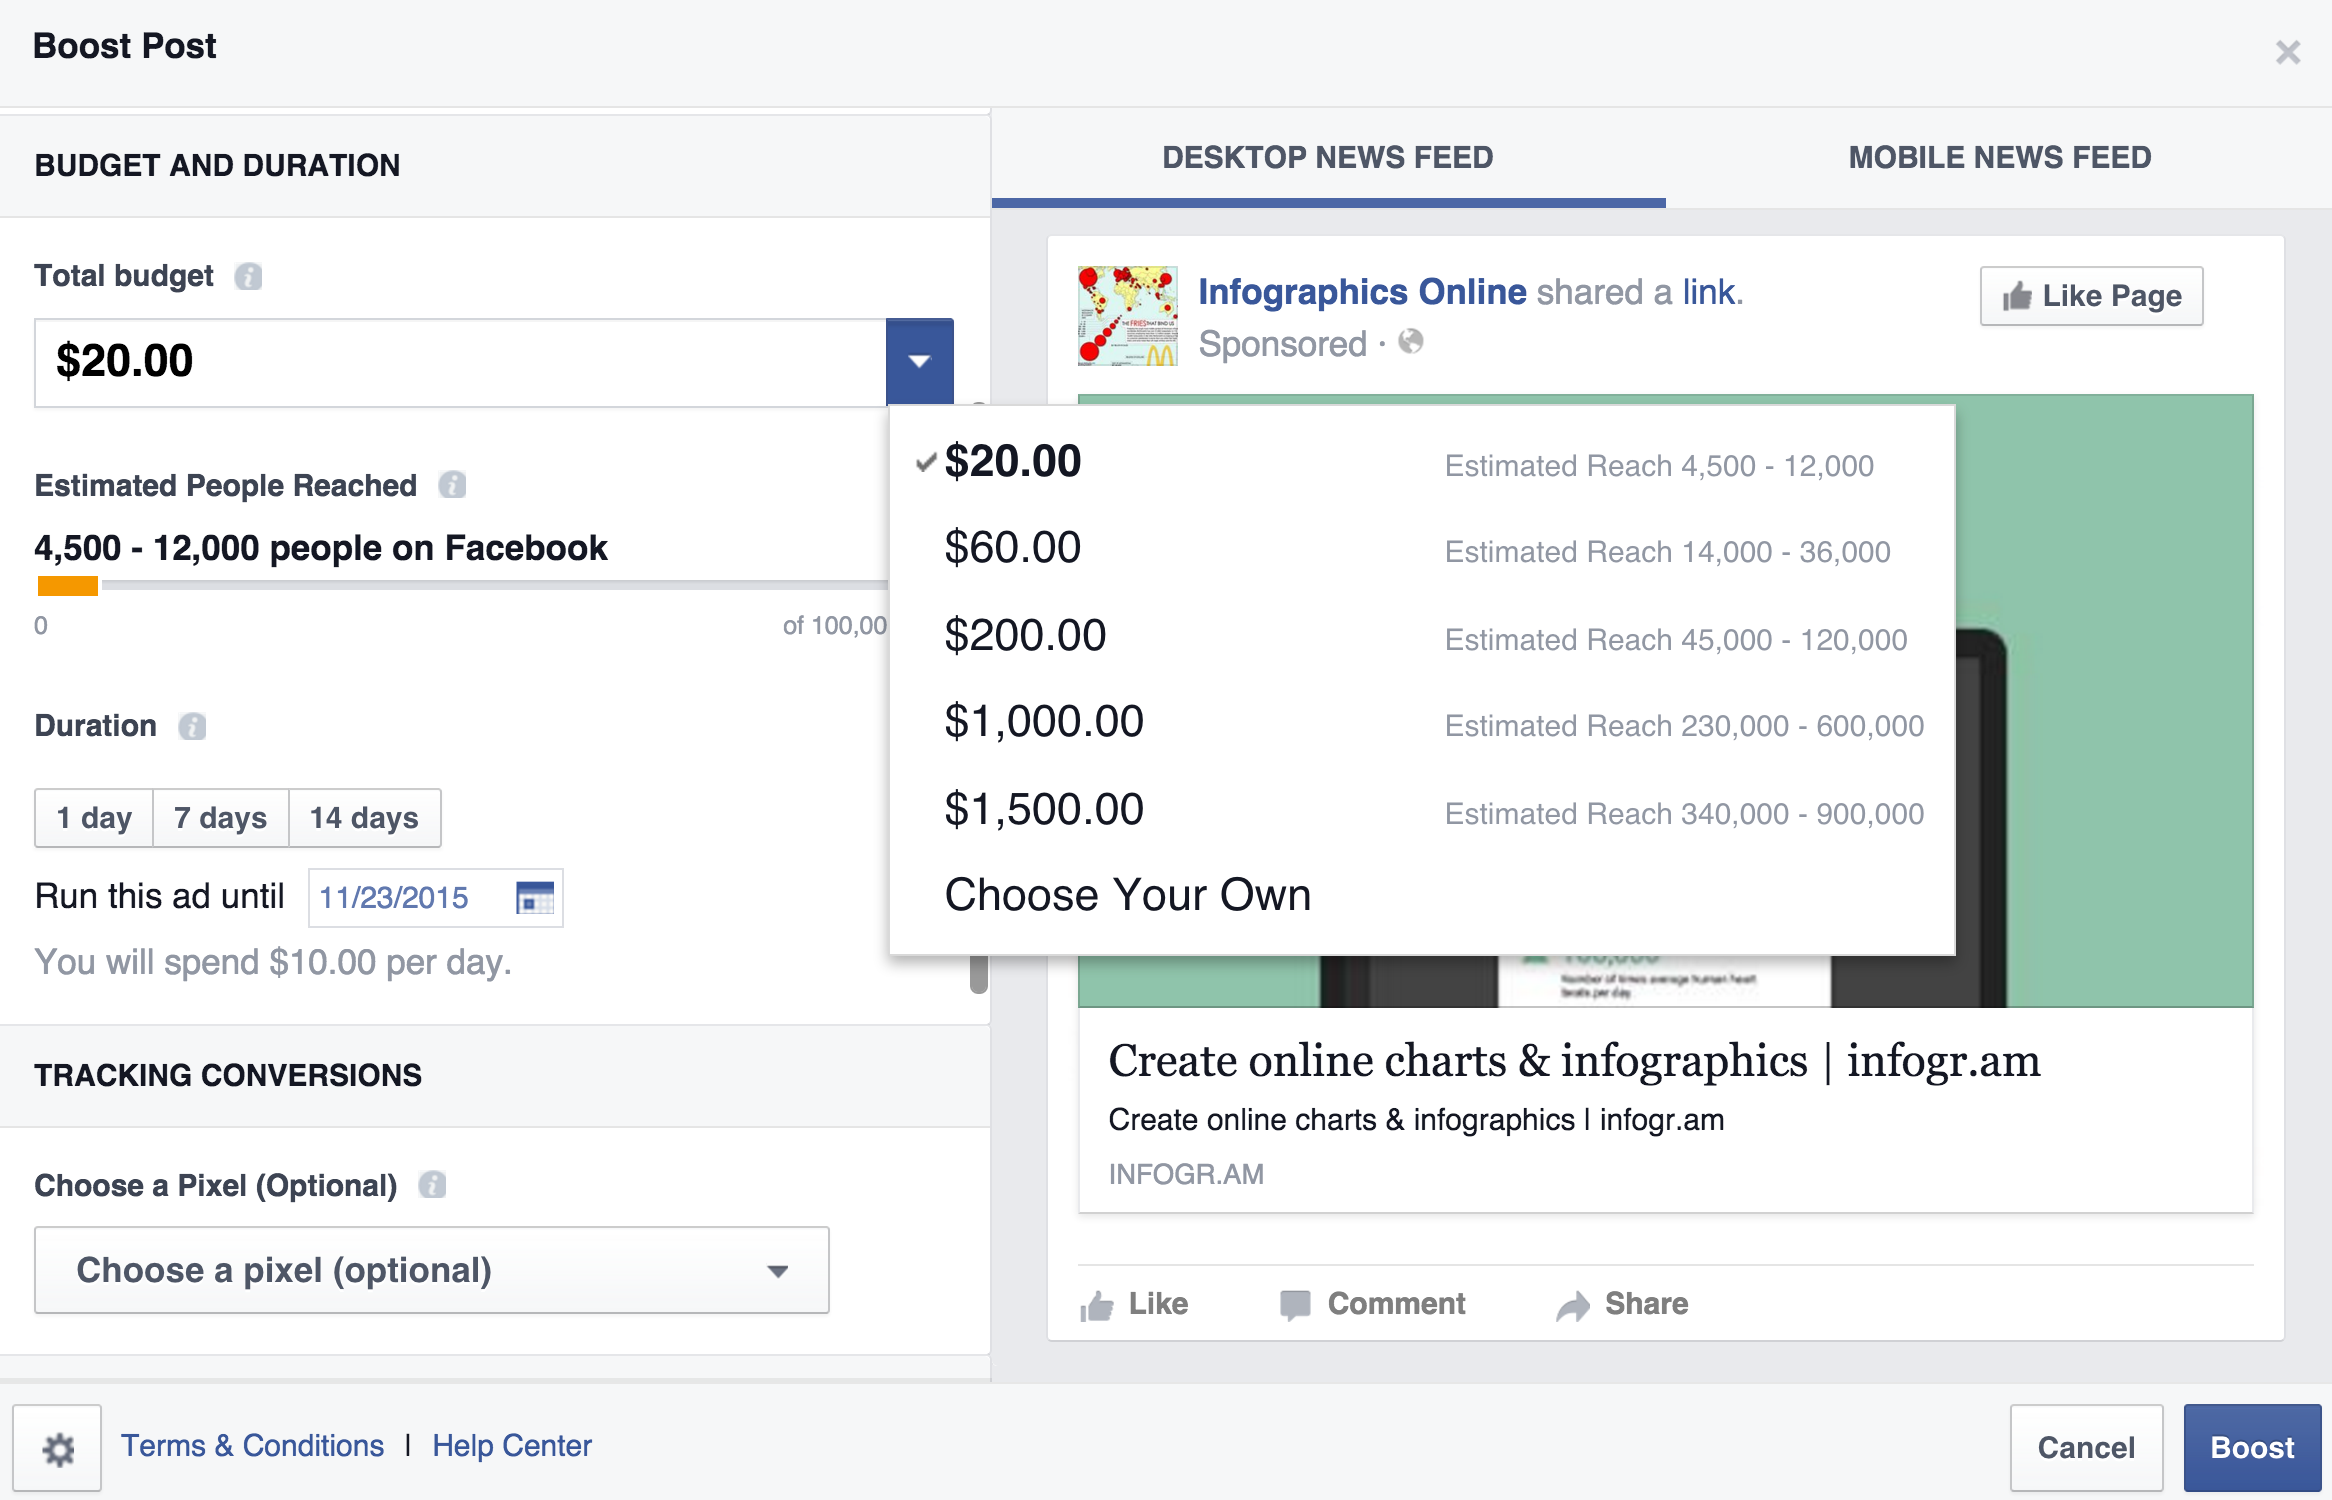Select the Choose Your Own budget option
Image resolution: width=2332 pixels, height=1500 pixels.
tap(1422, 896)
